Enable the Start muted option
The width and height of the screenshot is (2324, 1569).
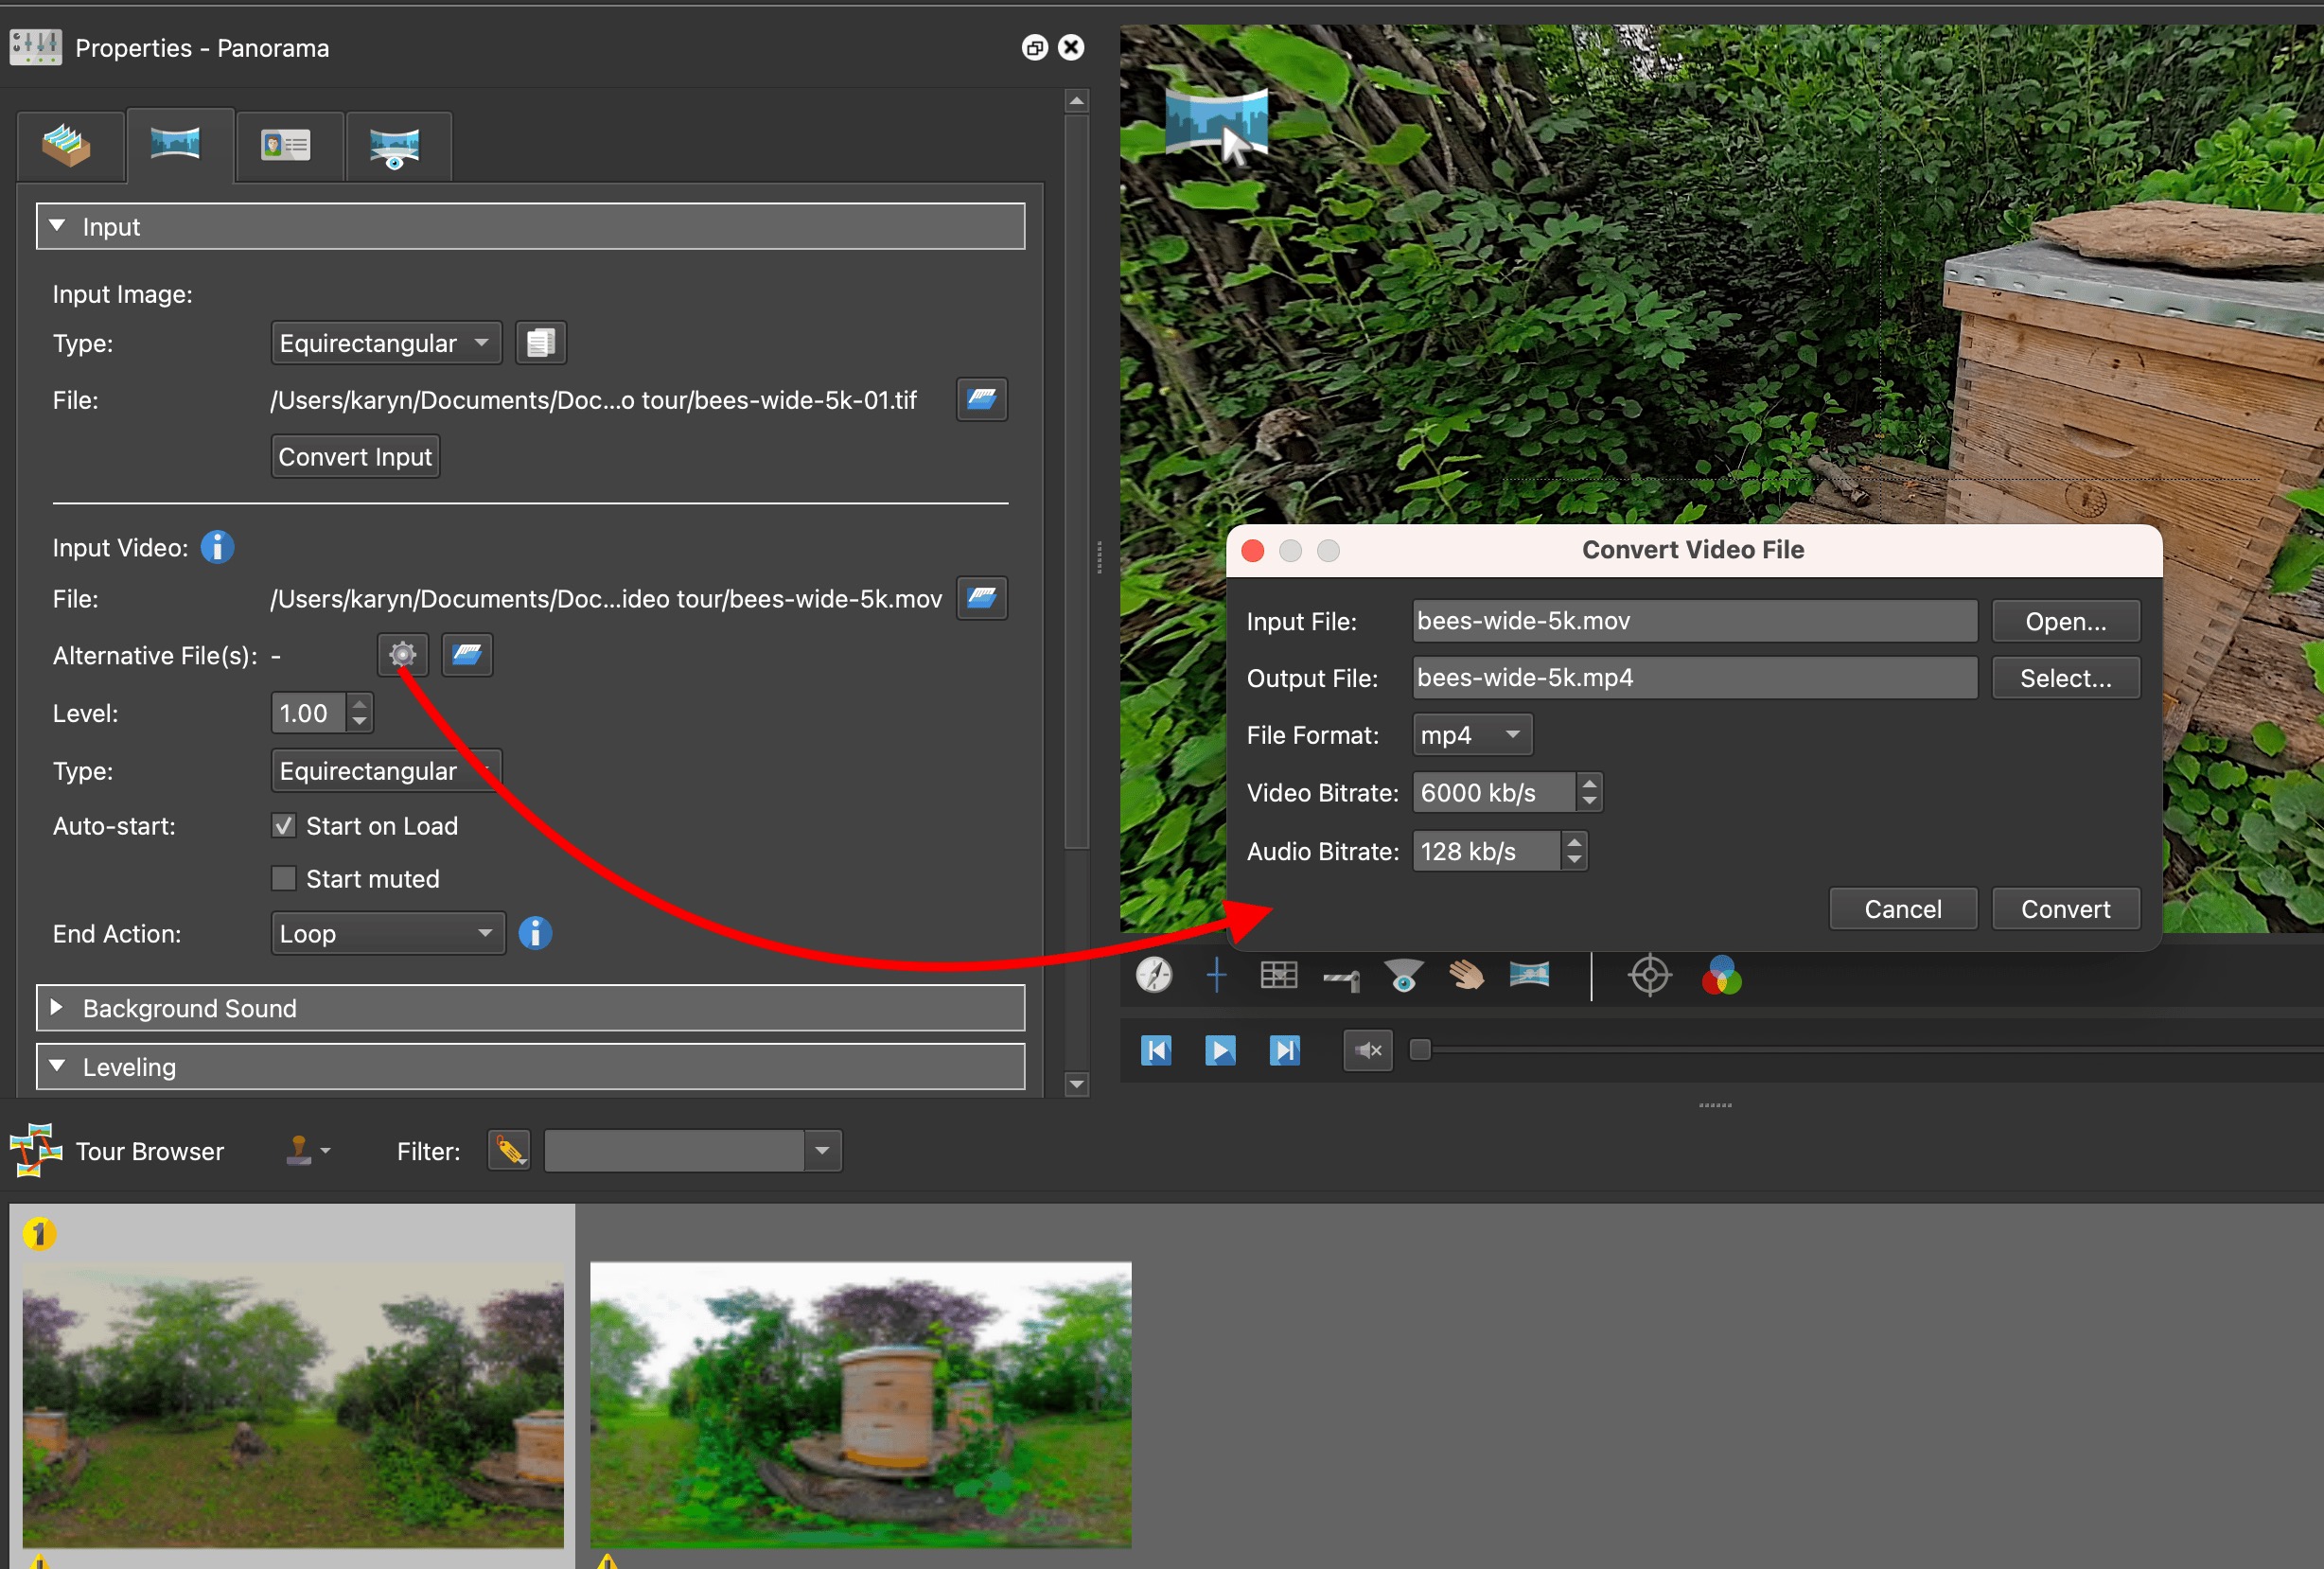pos(283,878)
